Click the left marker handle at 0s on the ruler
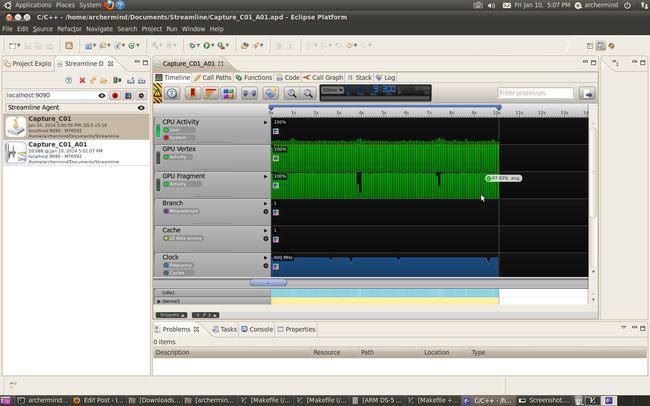Screen dimensions: 650x406 click(271, 108)
